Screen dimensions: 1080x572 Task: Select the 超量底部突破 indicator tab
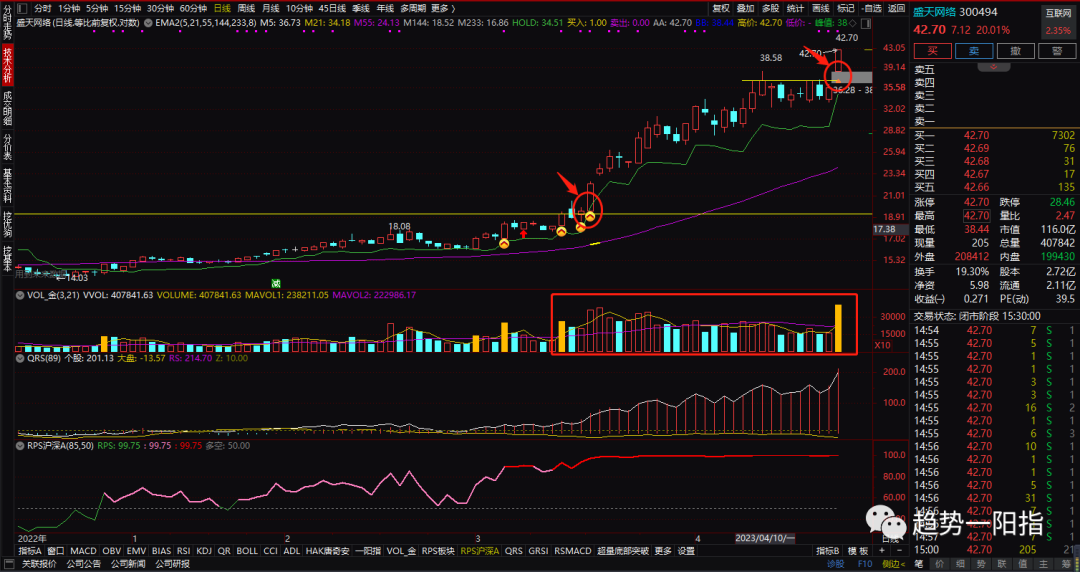tap(623, 551)
